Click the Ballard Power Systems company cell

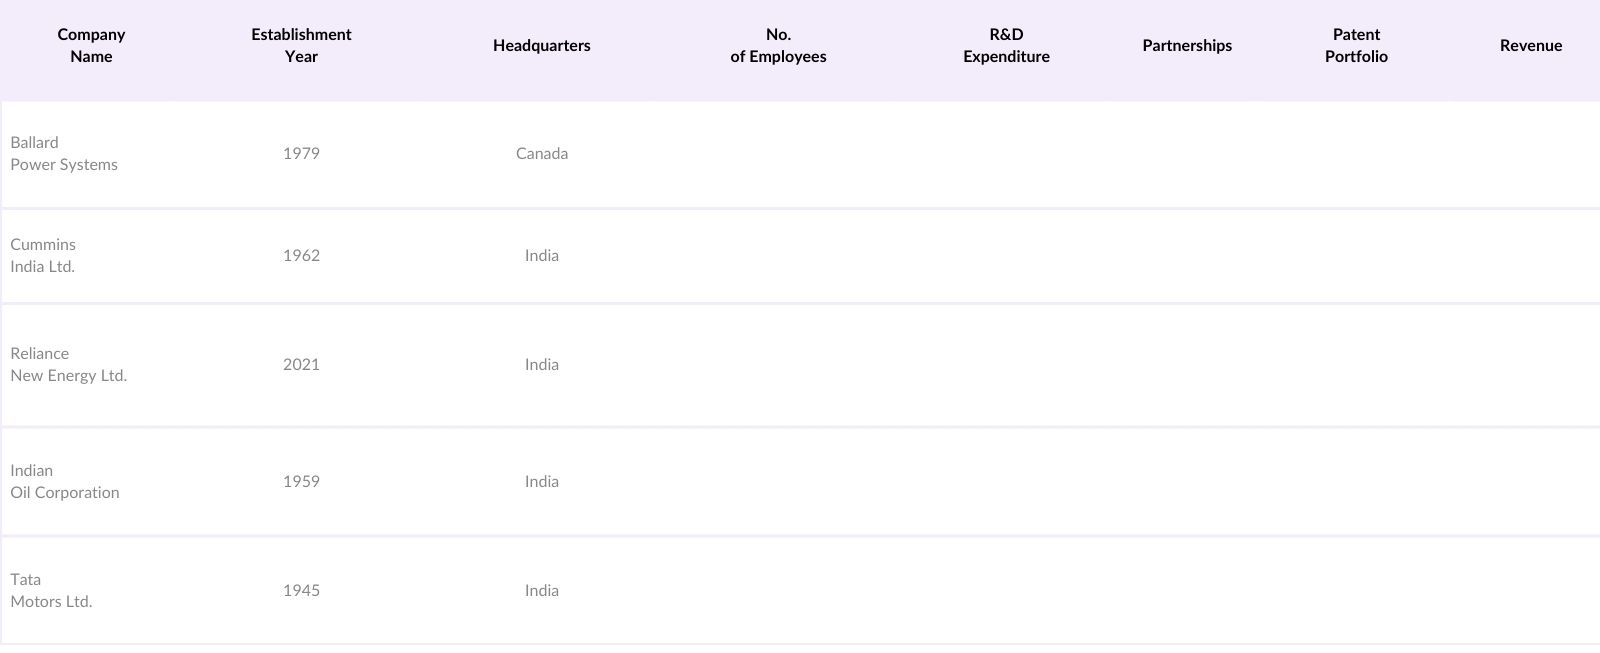pyautogui.click(x=64, y=153)
